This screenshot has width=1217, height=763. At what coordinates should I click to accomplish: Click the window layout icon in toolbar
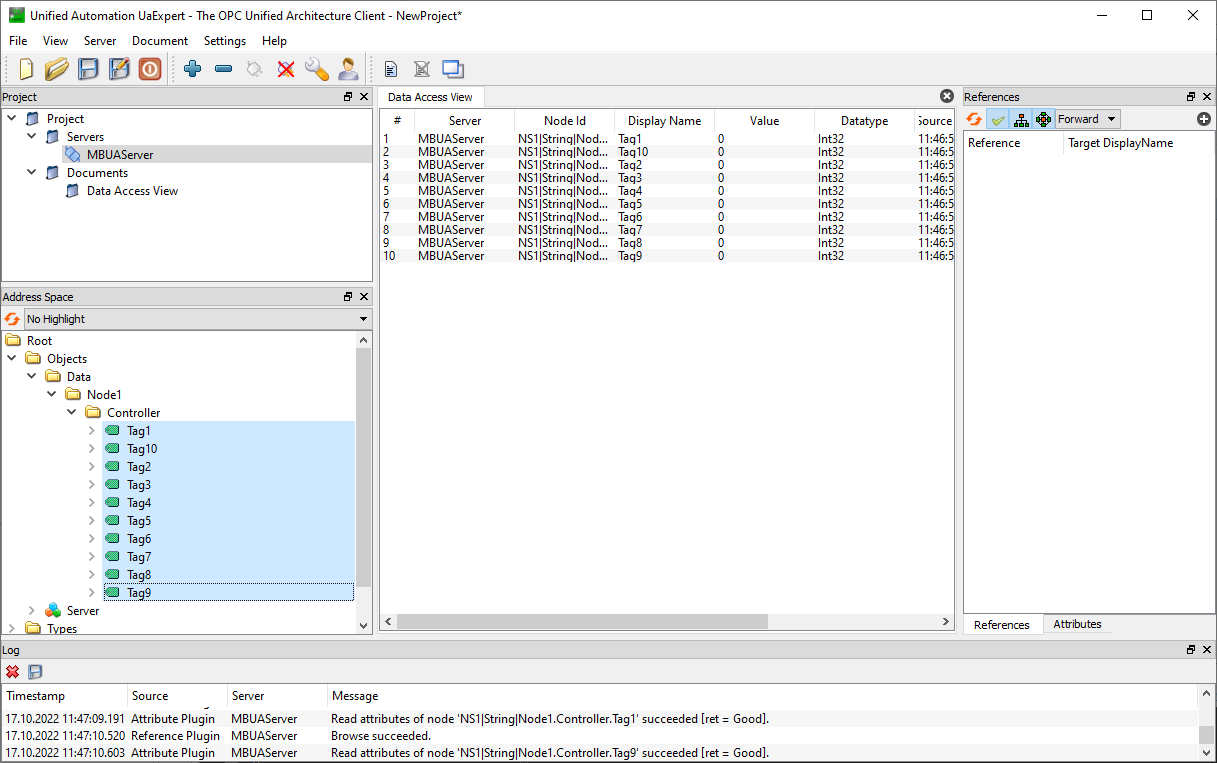[453, 69]
